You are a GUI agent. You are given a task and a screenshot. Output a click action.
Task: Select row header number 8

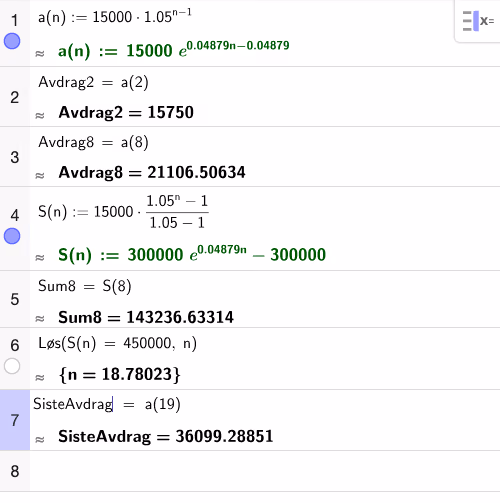[x=15, y=471]
